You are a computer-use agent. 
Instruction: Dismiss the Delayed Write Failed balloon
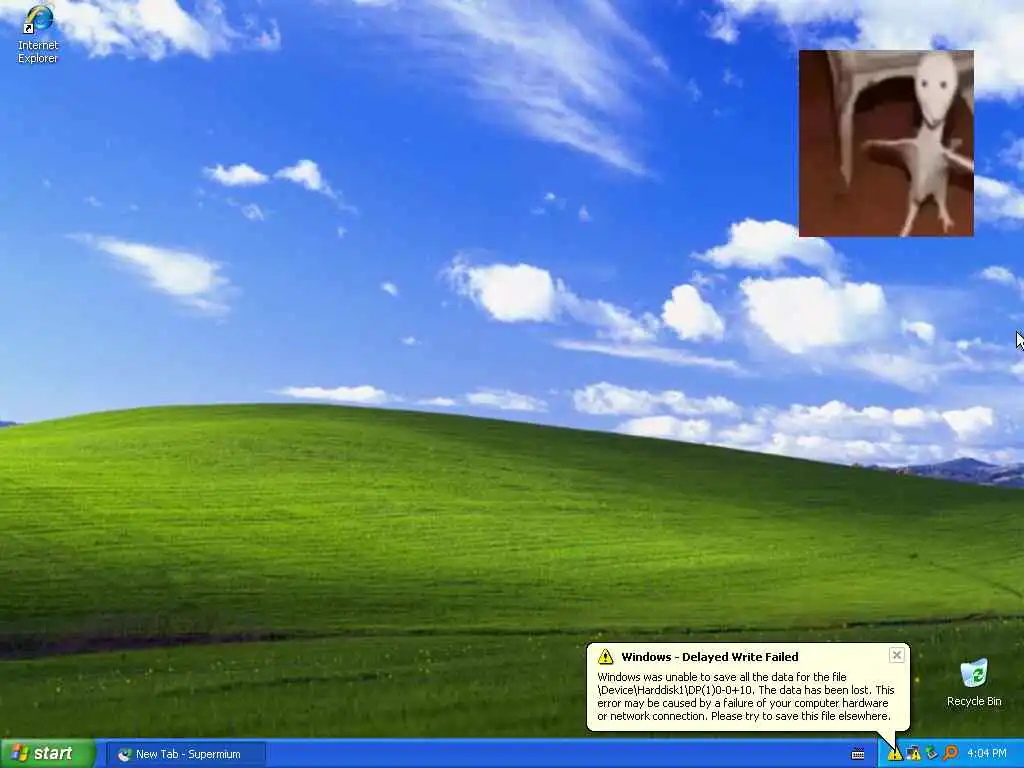tap(897, 655)
